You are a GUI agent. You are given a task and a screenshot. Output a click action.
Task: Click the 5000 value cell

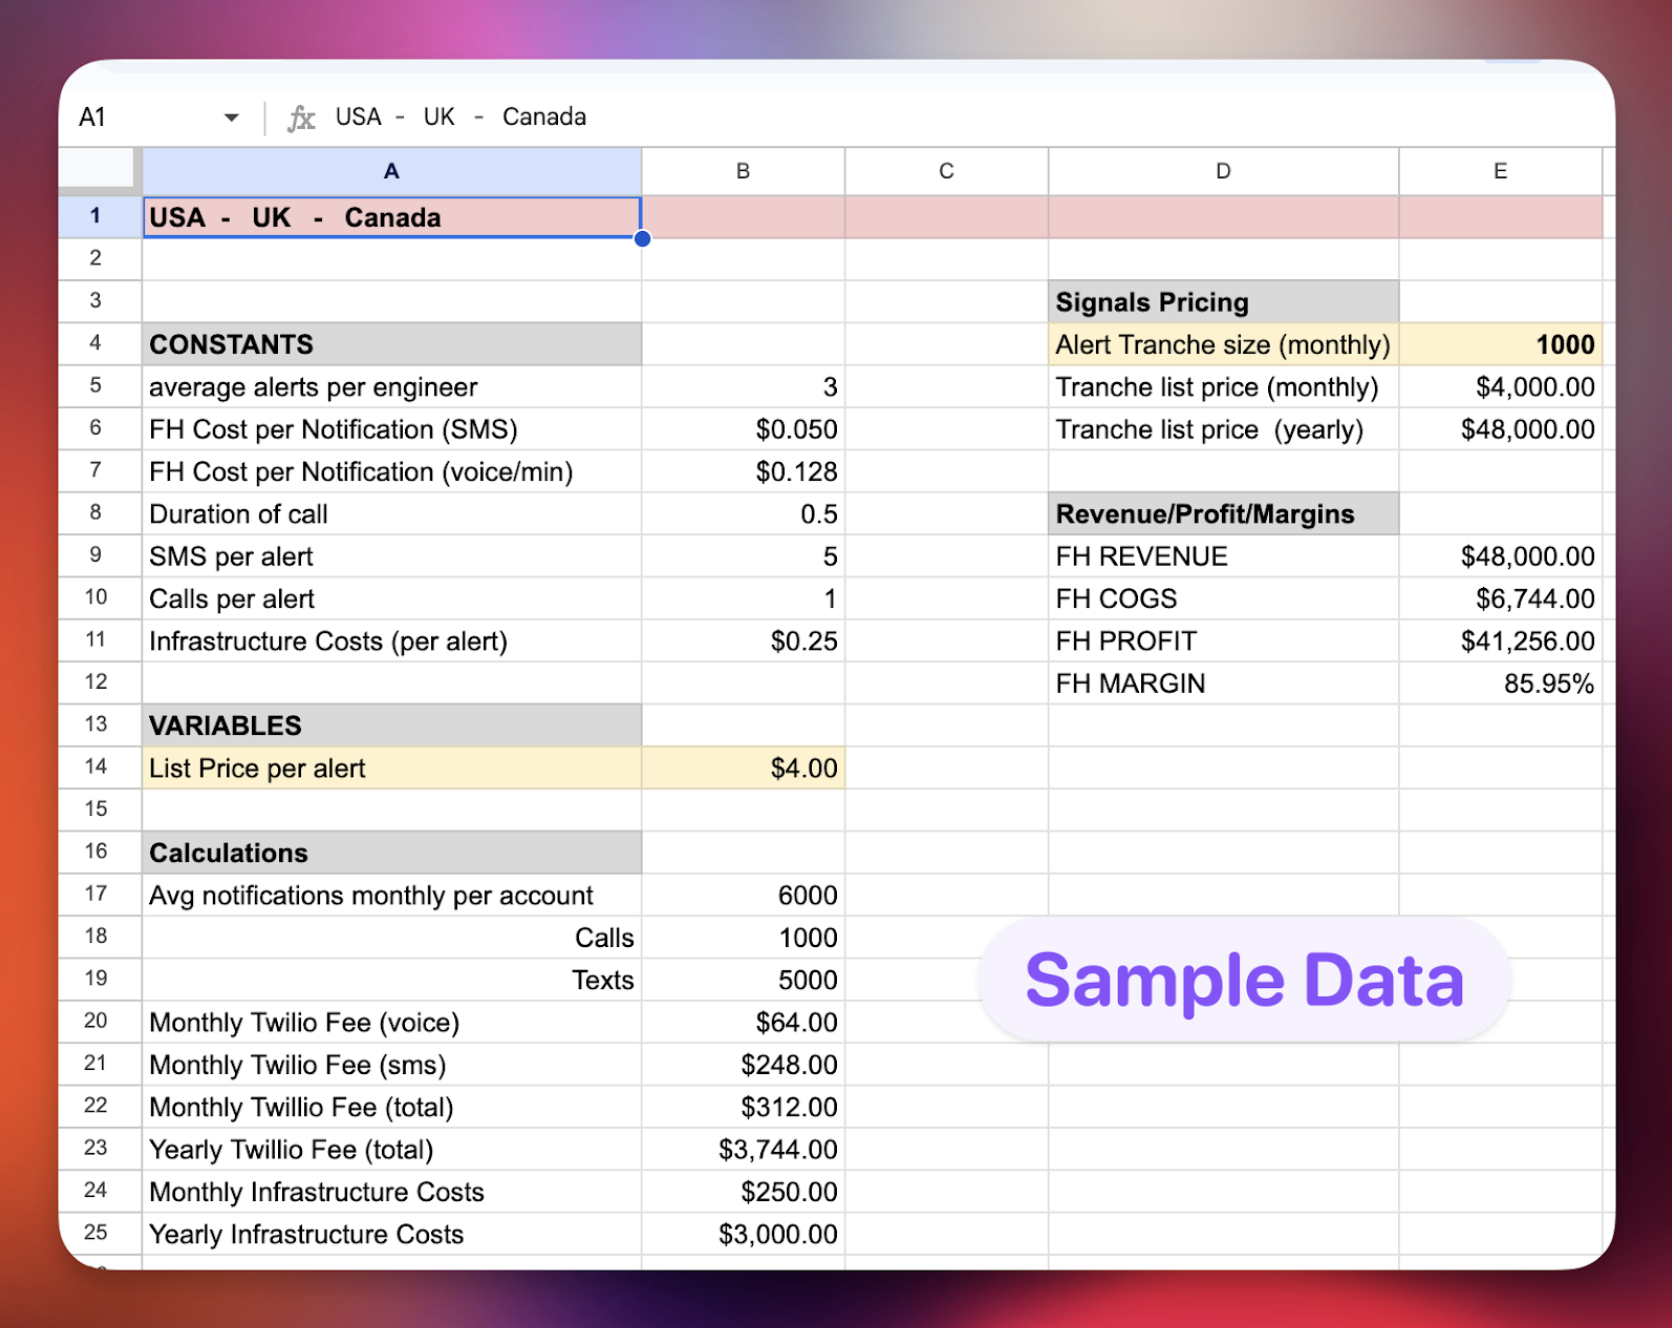point(743,980)
